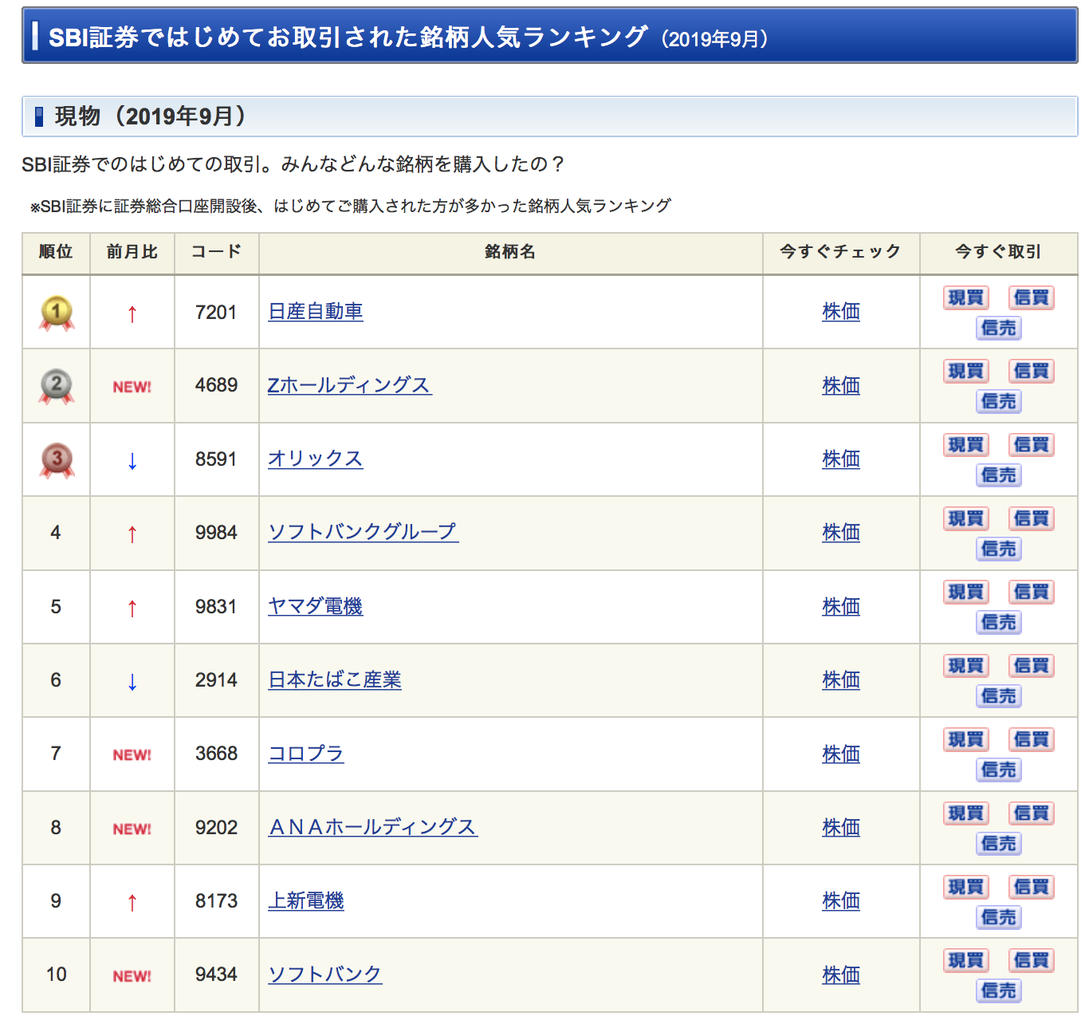Open the 日産自動車 stock link
The width and height of the screenshot is (1089, 1024).
pyautogui.click(x=315, y=312)
